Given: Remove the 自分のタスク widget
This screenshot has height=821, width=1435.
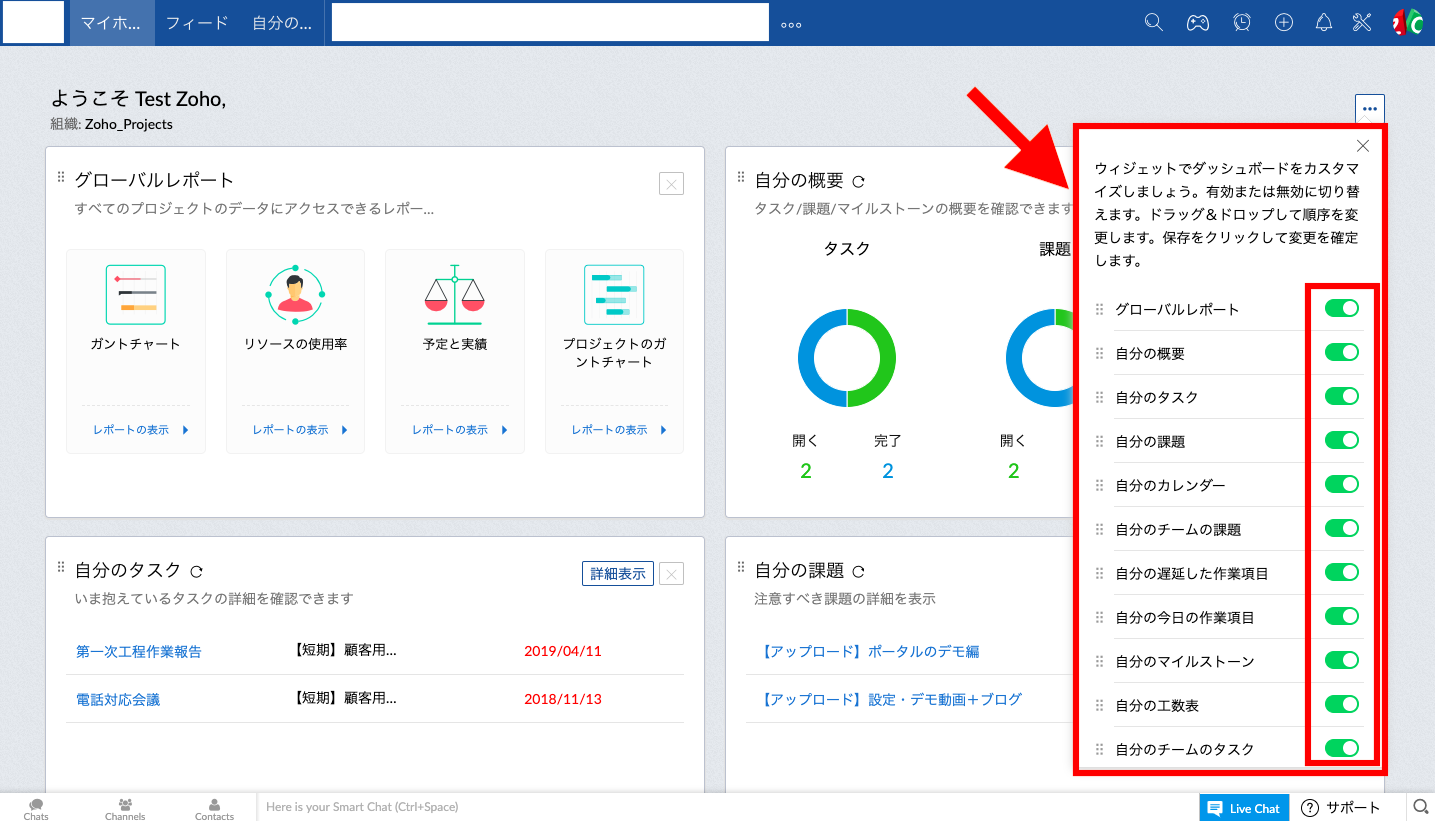Looking at the screenshot, I should [x=672, y=574].
